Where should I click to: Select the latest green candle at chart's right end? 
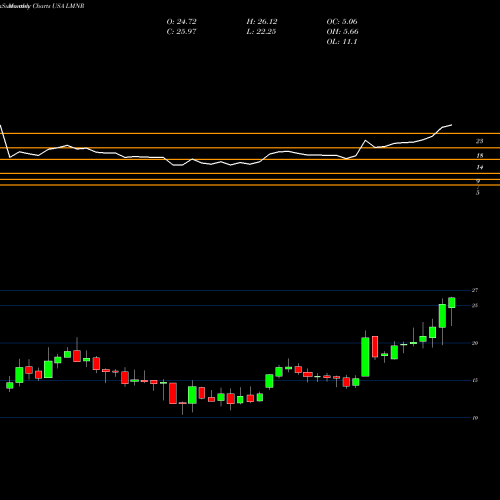[452, 303]
